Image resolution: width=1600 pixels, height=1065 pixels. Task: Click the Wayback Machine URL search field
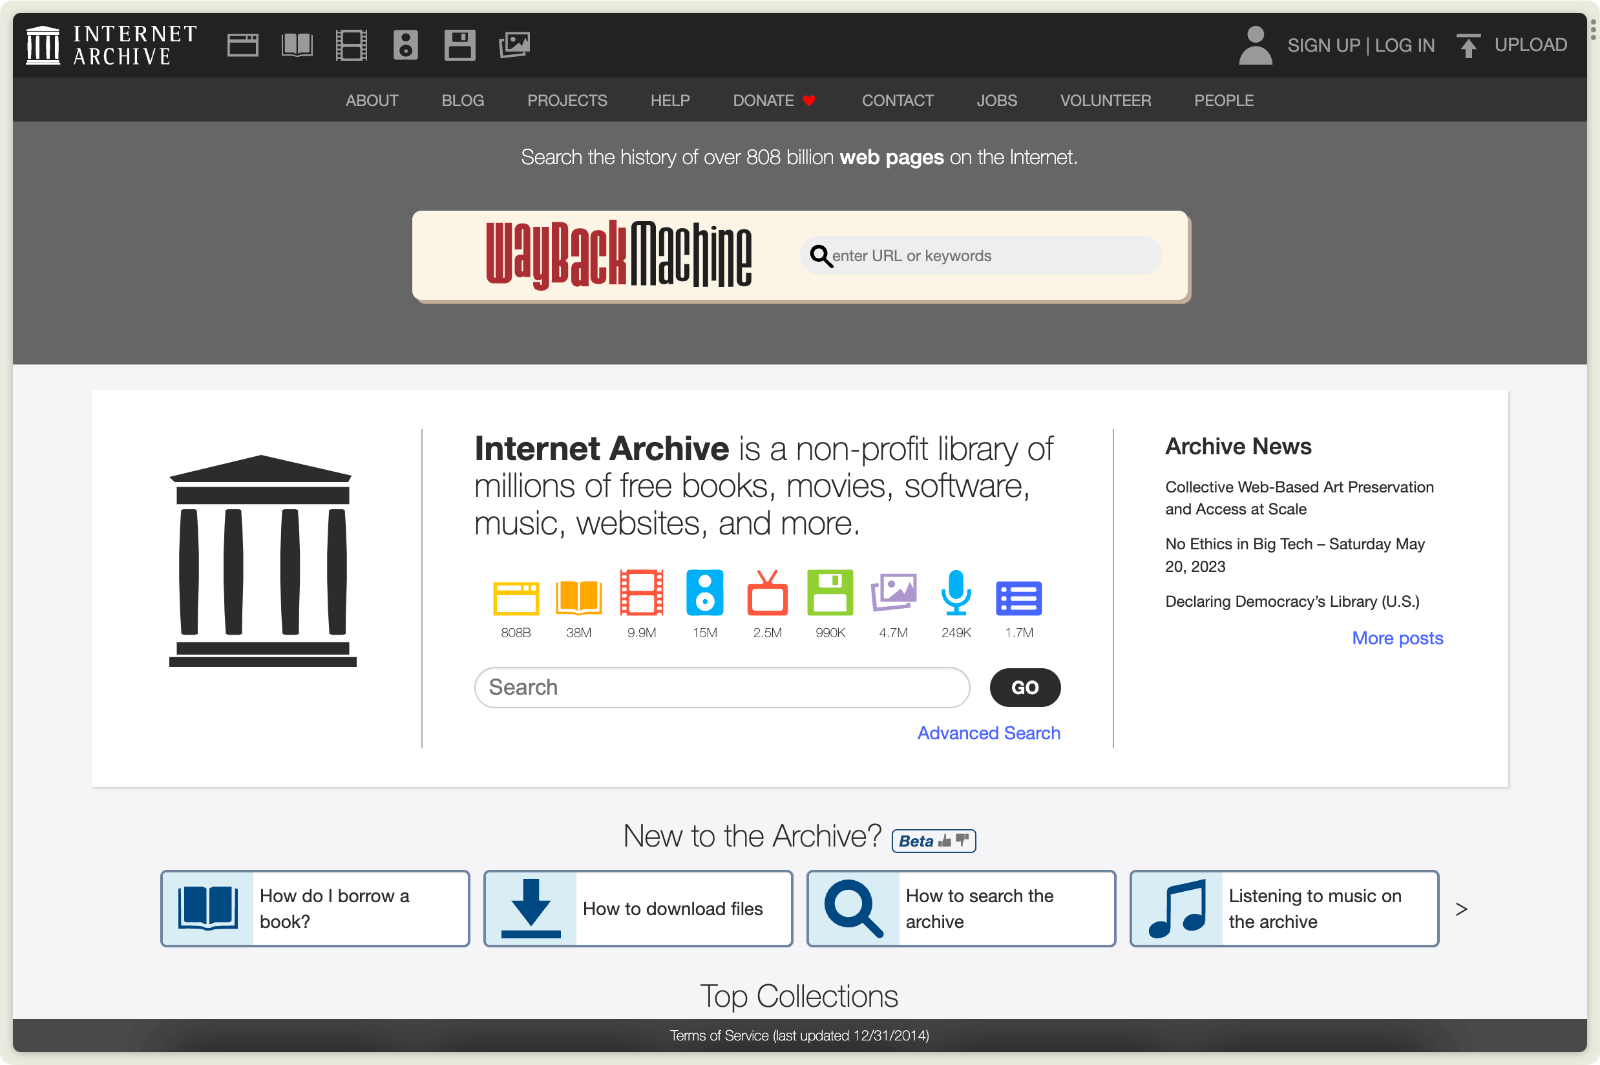[x=980, y=255]
